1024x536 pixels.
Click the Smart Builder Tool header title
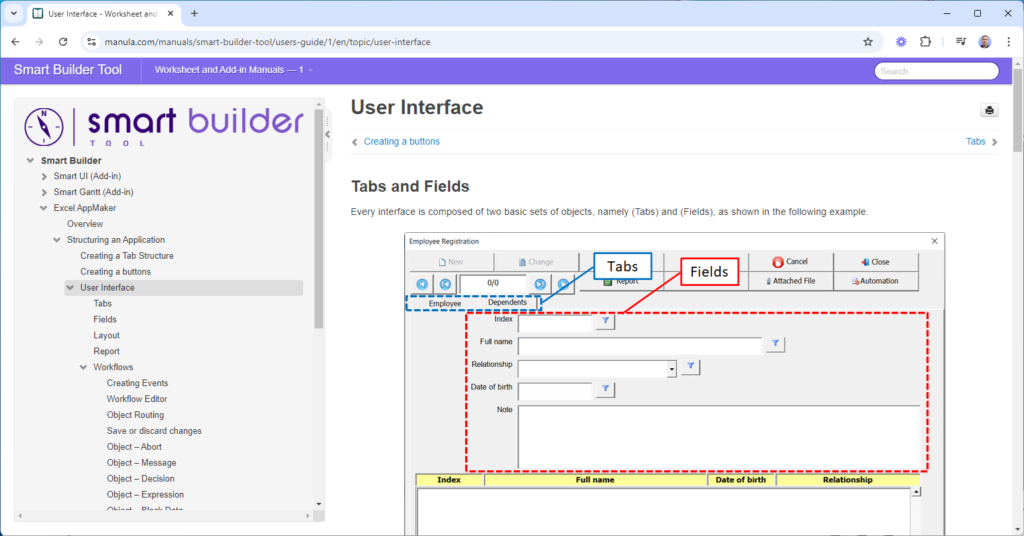[x=68, y=70]
